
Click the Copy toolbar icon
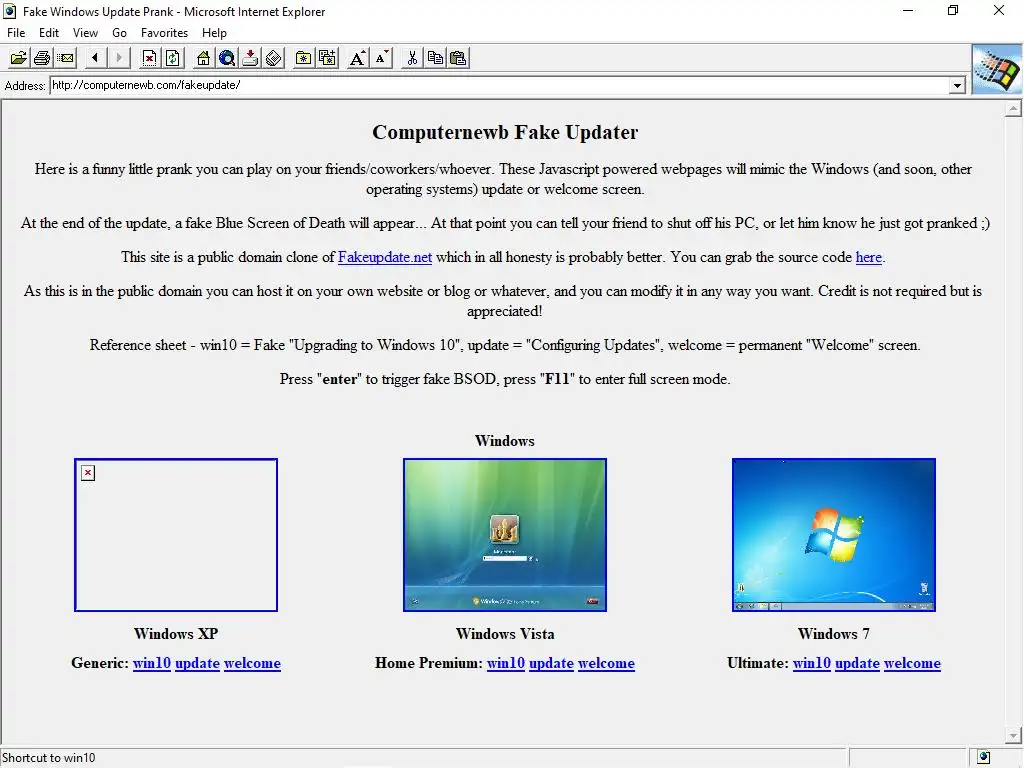(435, 58)
